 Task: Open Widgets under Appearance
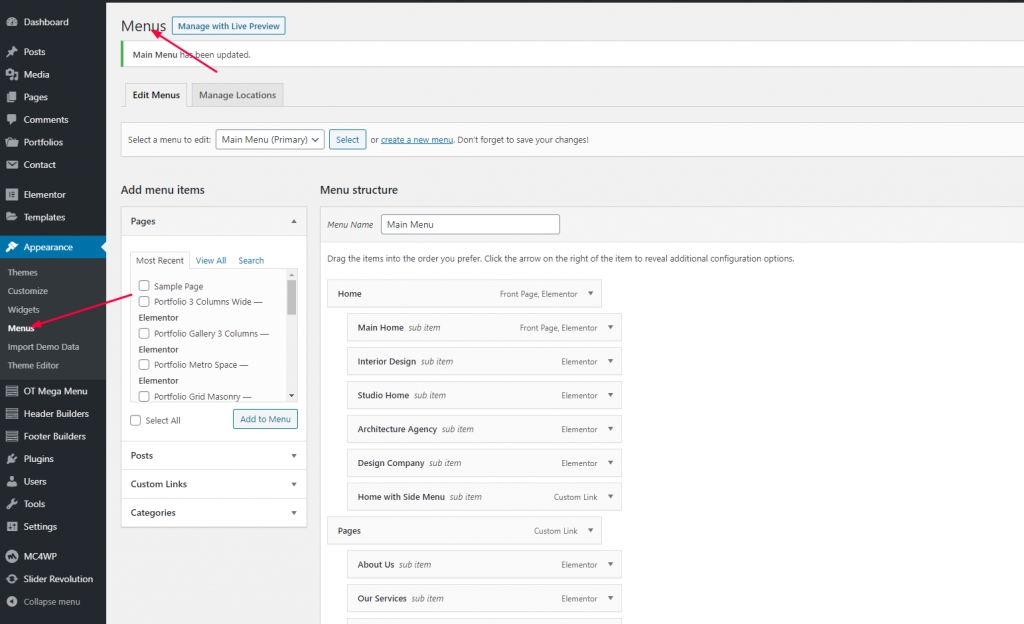click(24, 310)
